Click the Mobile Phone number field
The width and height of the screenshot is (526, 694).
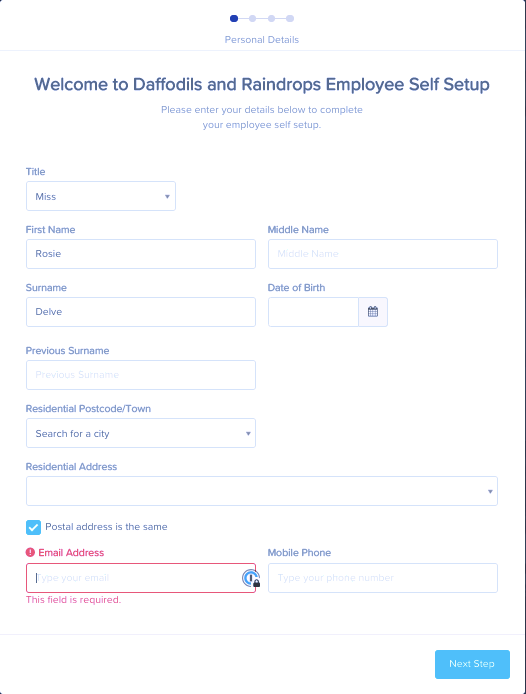tap(383, 578)
